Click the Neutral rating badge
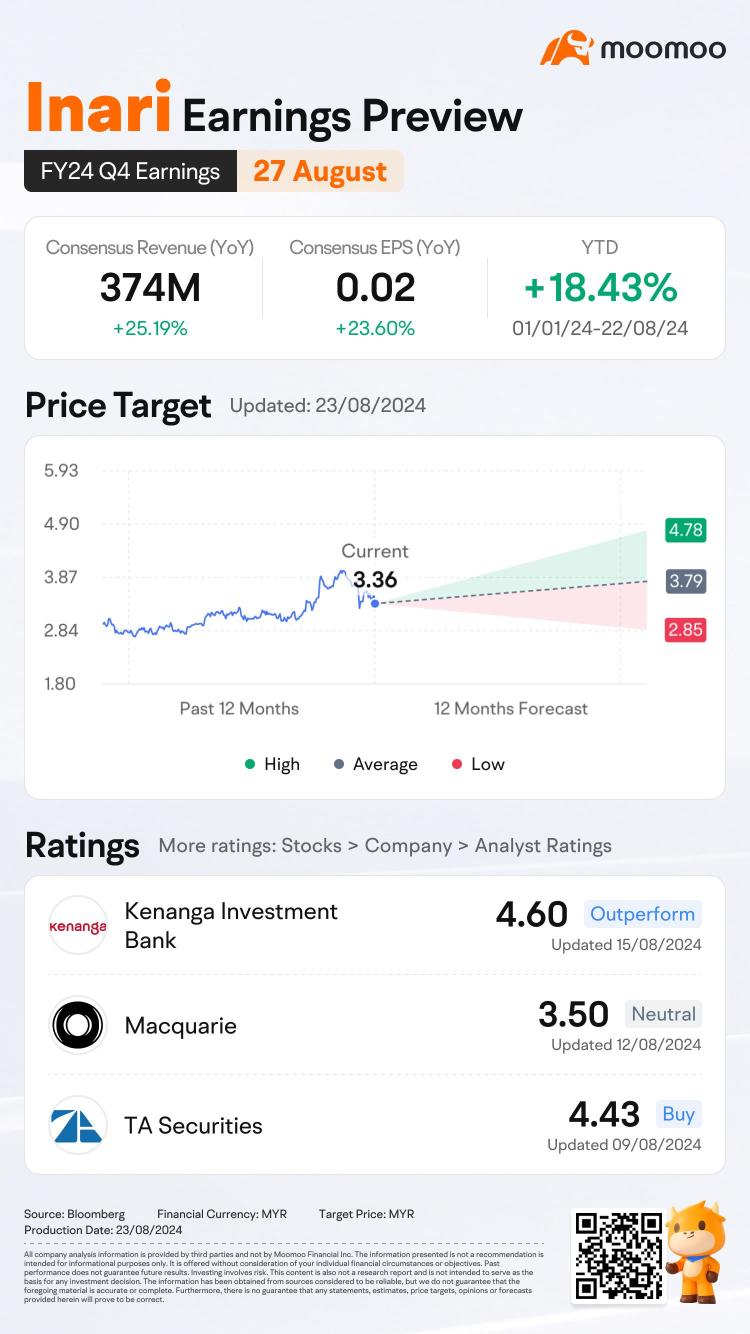Screen dimensions: 750x1334 (663, 1014)
